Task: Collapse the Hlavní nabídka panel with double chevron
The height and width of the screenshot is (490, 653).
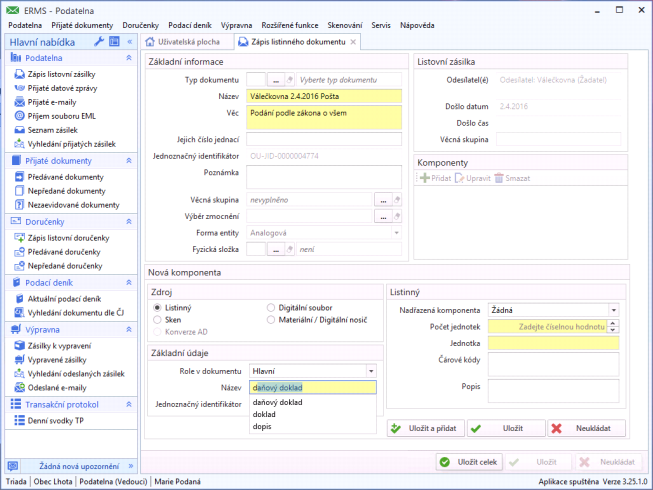Action: 130,42
